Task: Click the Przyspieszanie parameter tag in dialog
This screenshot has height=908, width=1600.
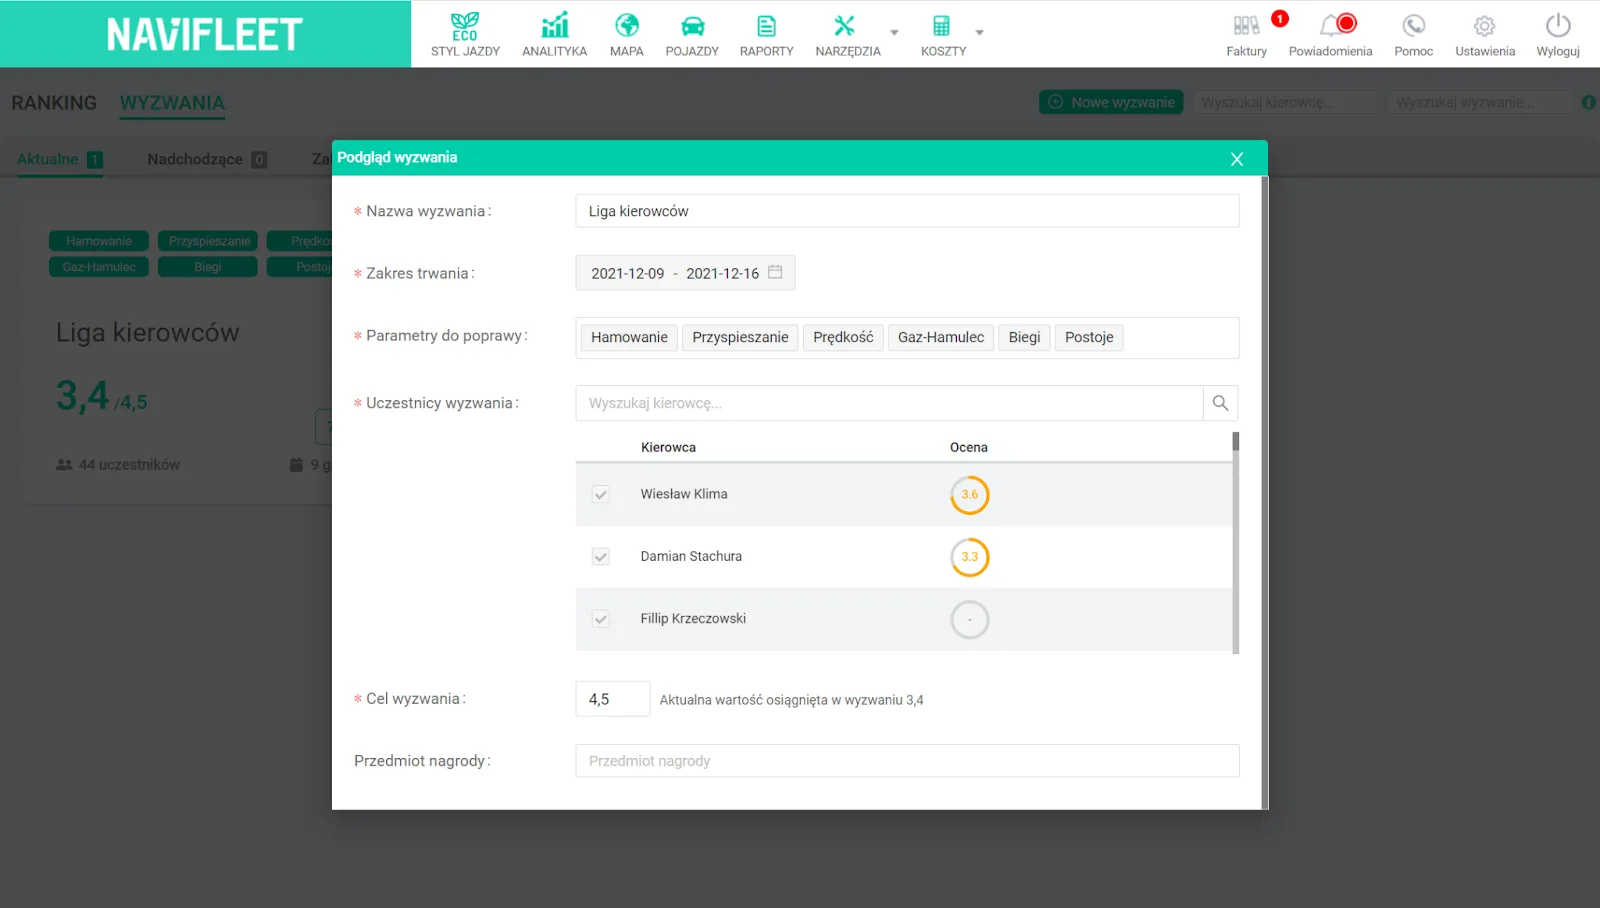Action: click(740, 337)
